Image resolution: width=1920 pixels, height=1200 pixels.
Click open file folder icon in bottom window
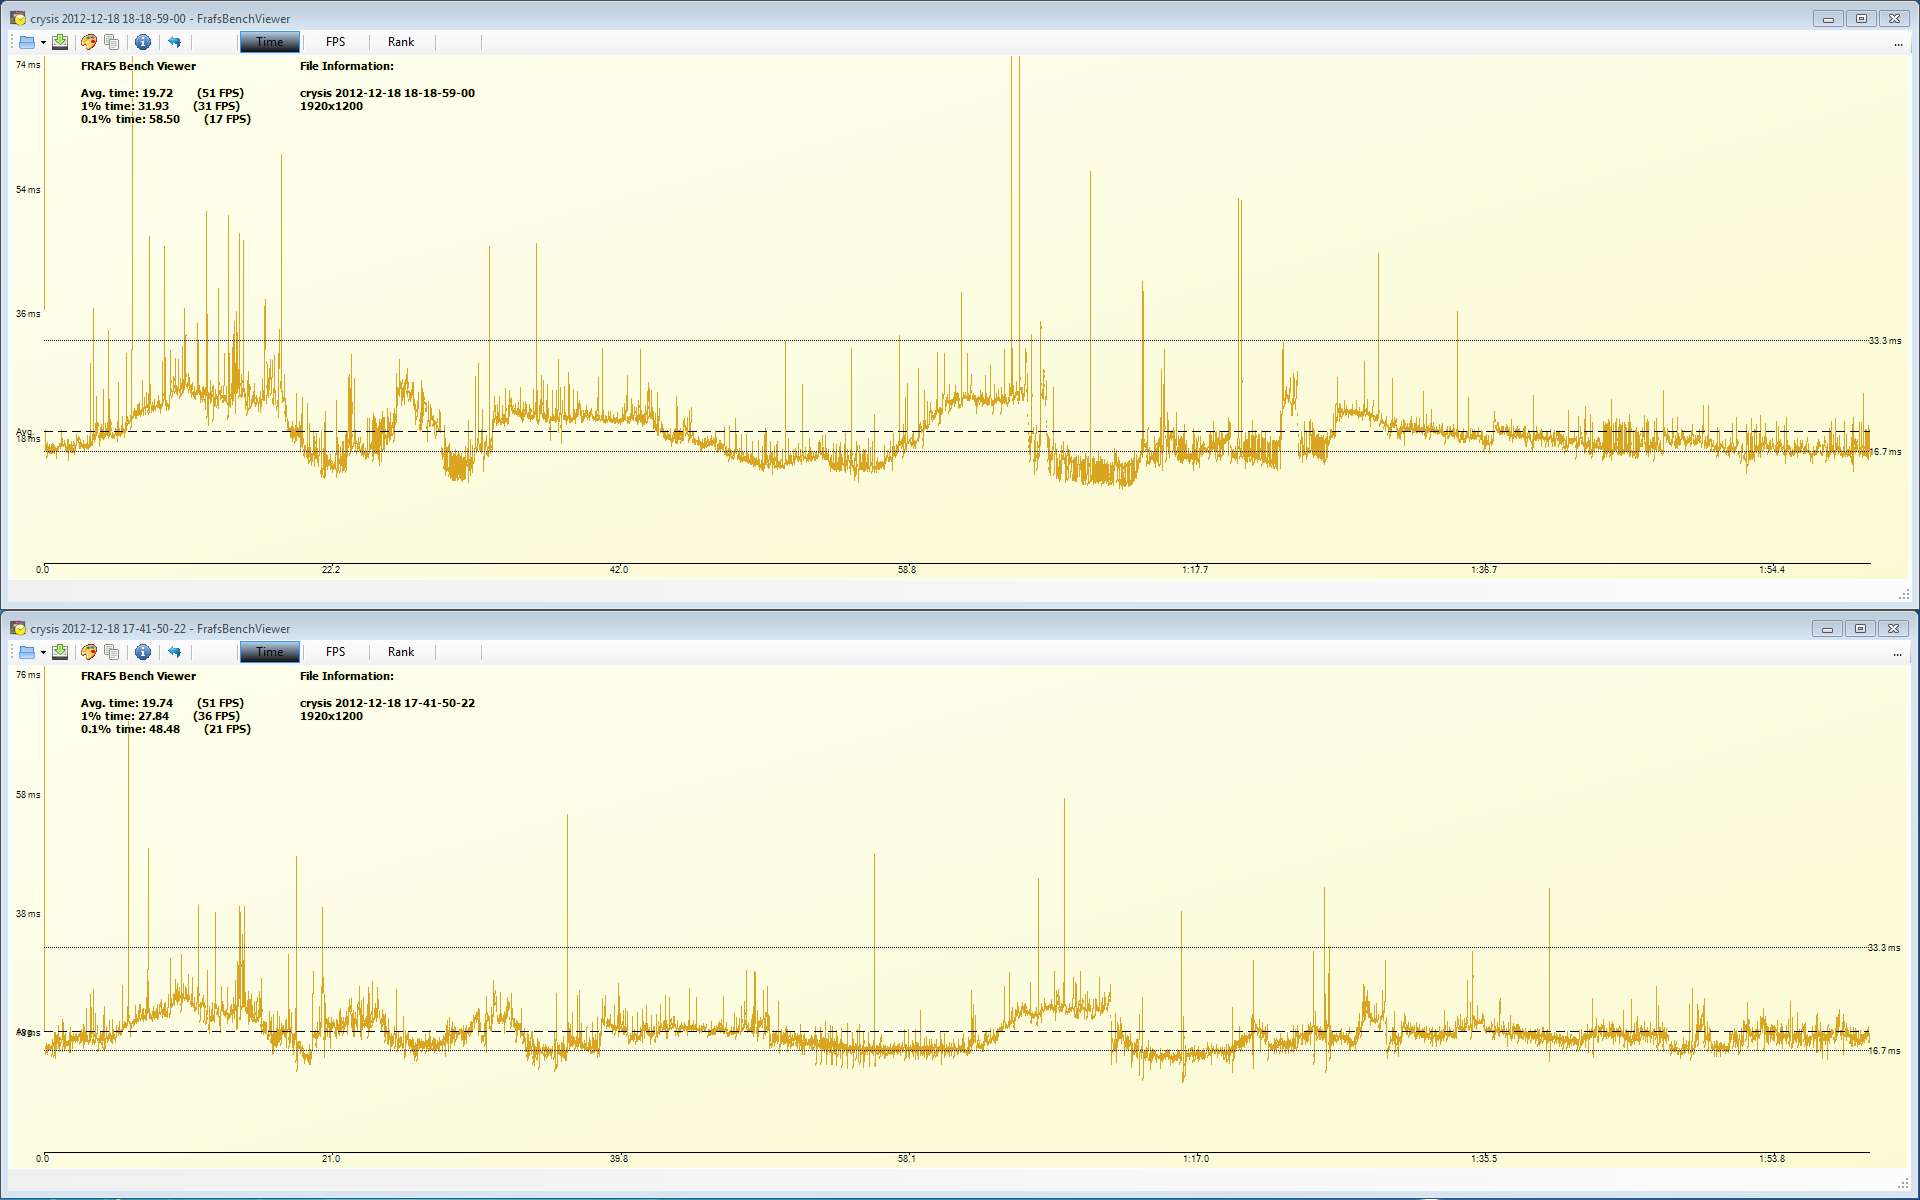click(27, 652)
